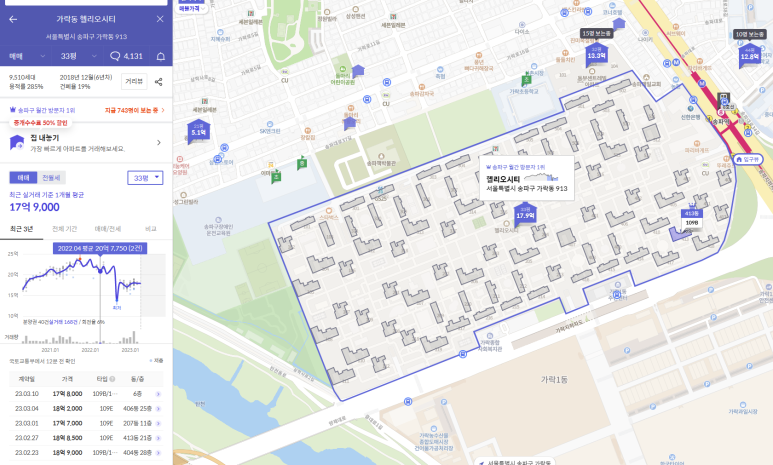Click the bus stop icon at bottom near 가락1동
The image size is (773, 465).
408,401
